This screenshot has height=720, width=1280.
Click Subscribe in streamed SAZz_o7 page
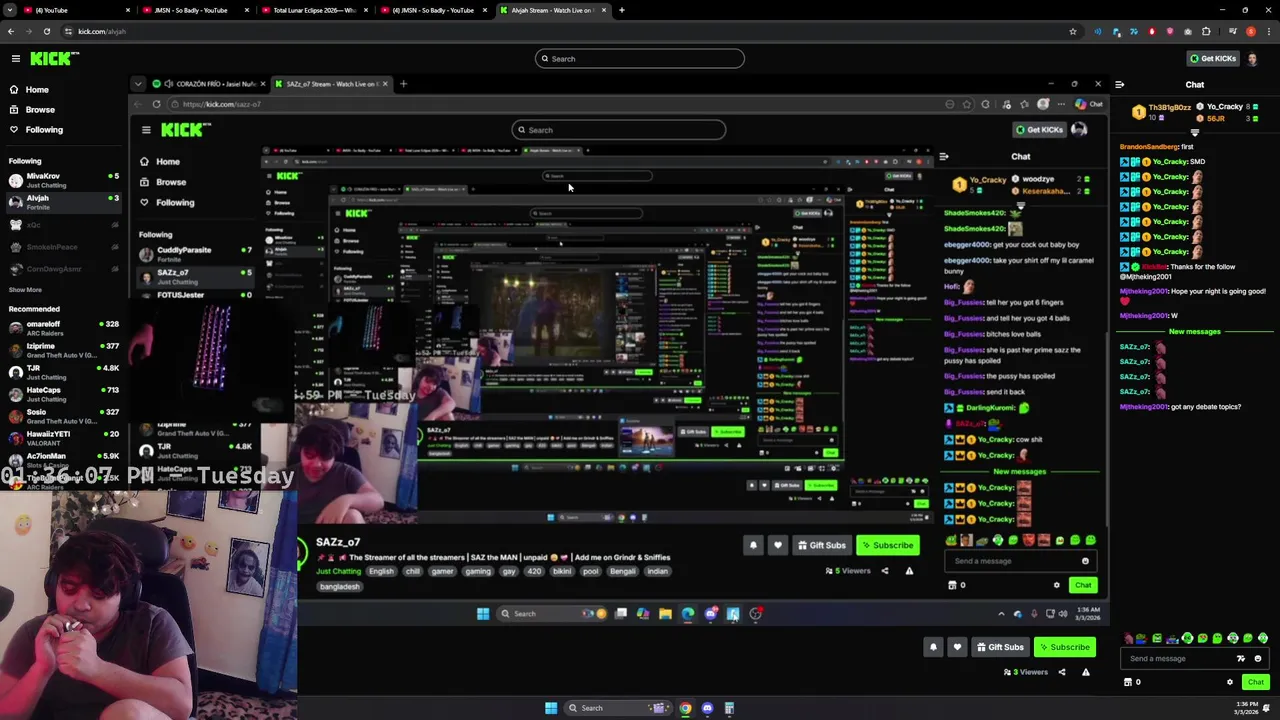tap(886, 545)
